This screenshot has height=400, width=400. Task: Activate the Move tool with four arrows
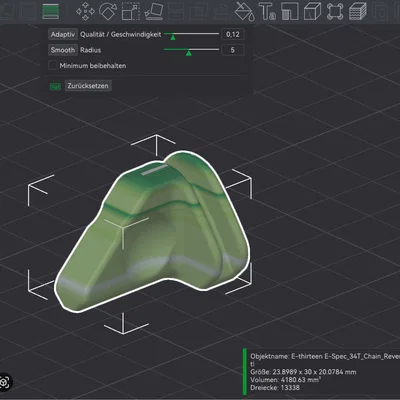coord(85,11)
